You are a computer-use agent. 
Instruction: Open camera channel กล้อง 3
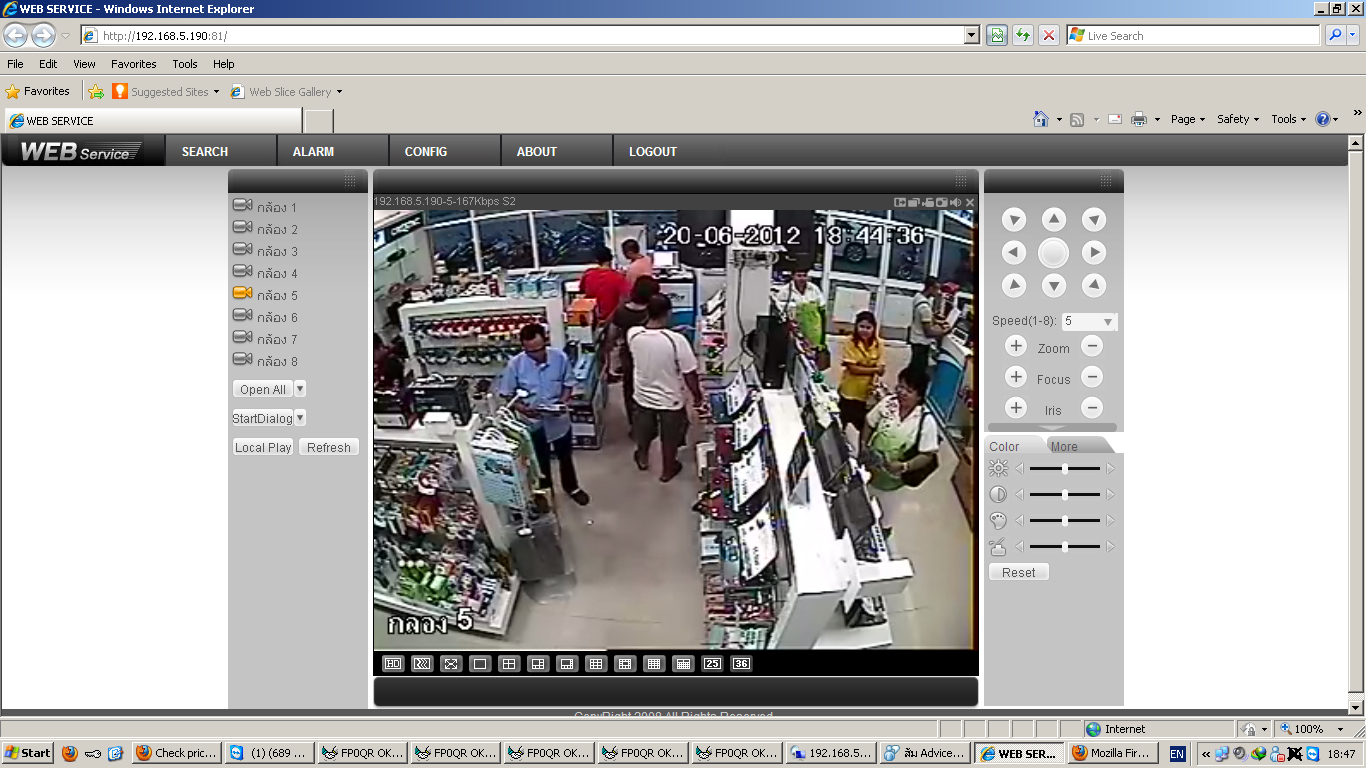(265, 251)
